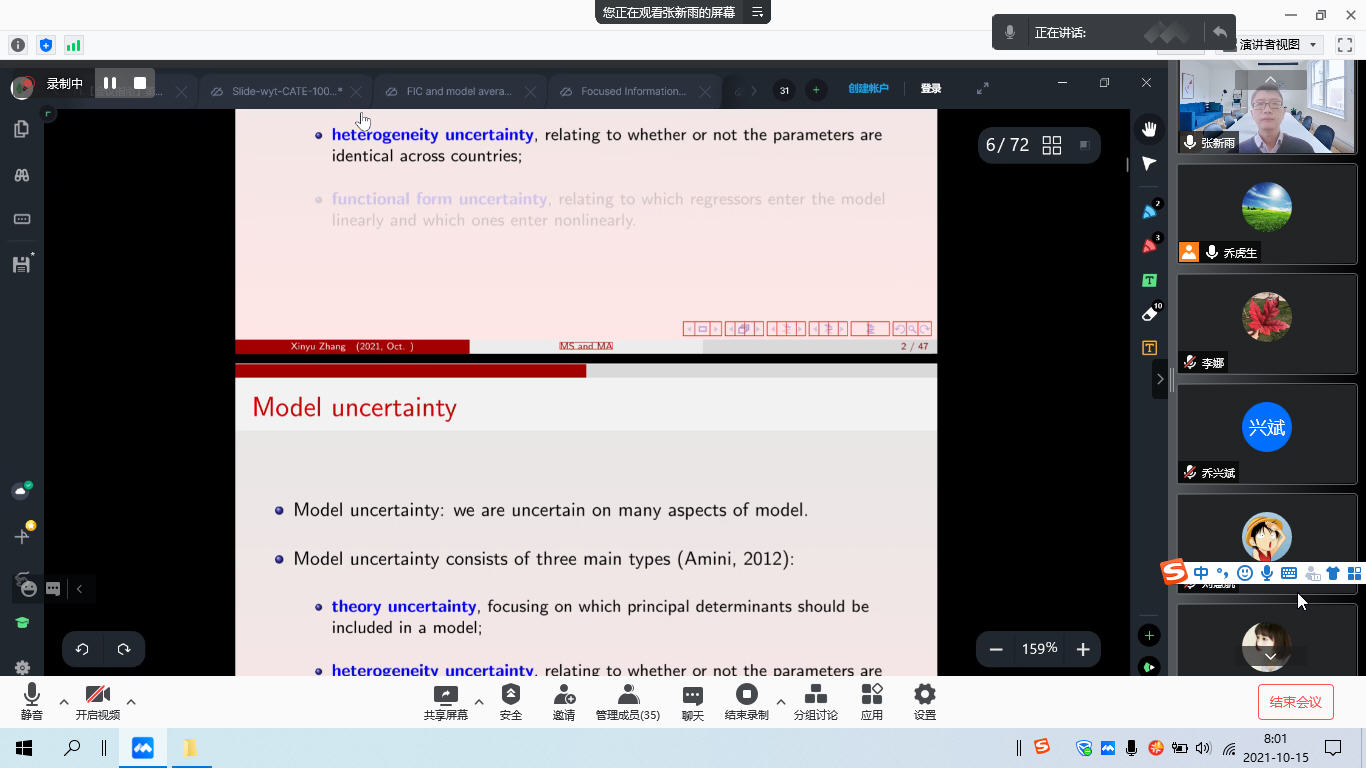The image size is (1366, 768).
Task: Expand audio options arrow beside 静音
Action: (x=64, y=702)
